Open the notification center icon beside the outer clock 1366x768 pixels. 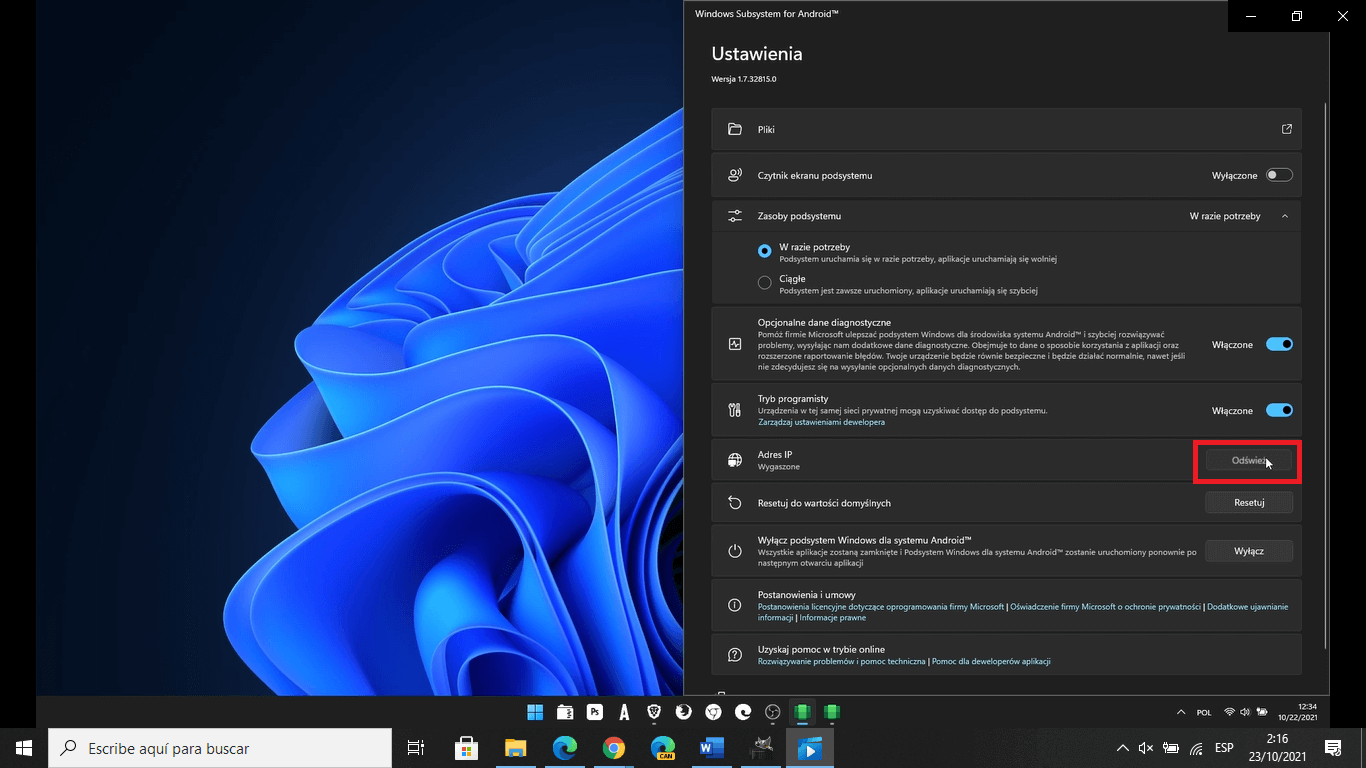coord(1332,748)
